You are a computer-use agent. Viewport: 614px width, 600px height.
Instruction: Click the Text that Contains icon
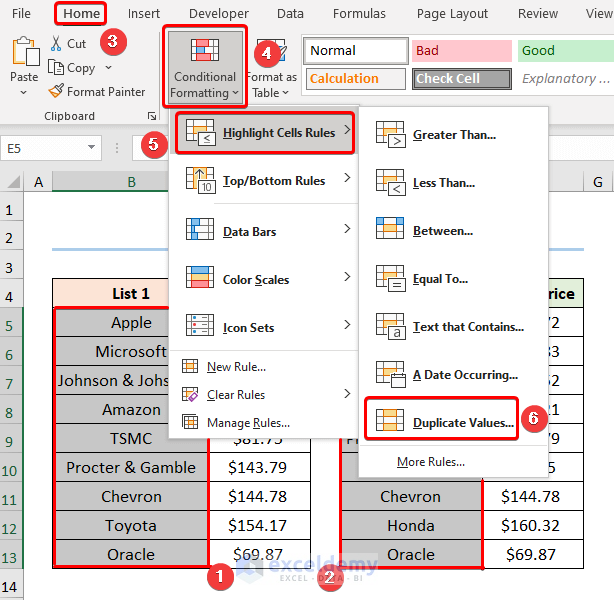click(390, 326)
